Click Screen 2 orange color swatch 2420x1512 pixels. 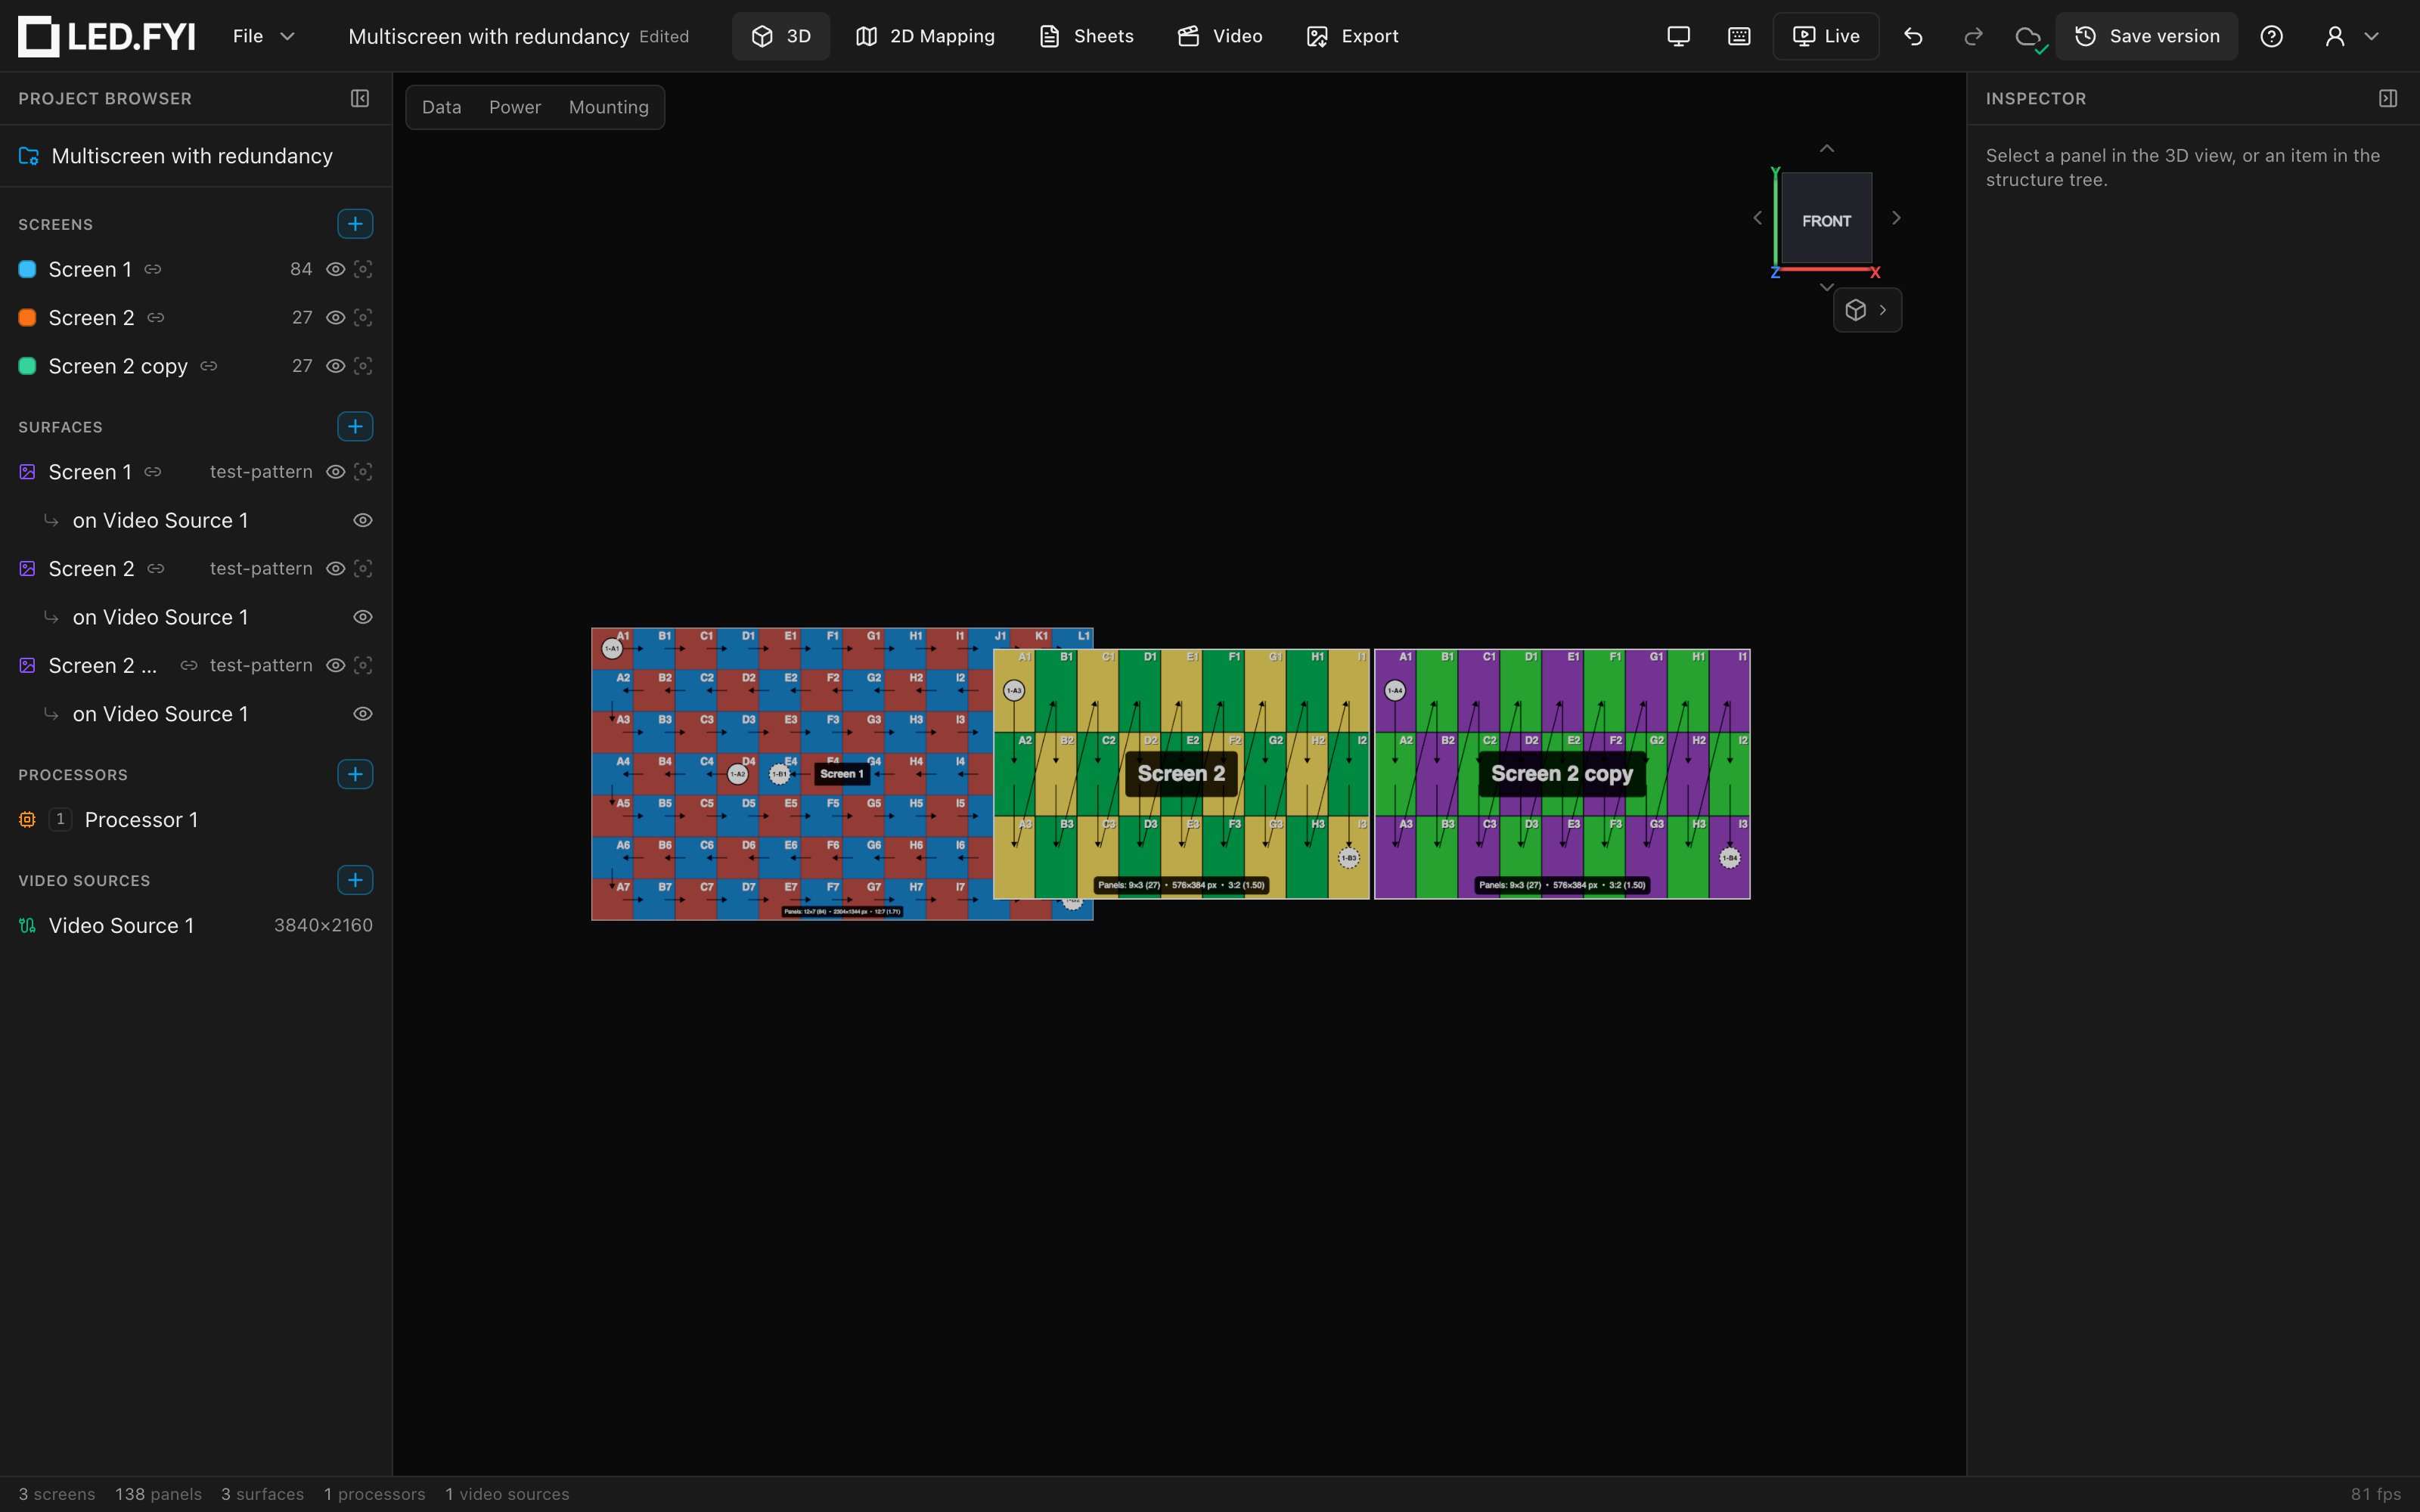(27, 317)
